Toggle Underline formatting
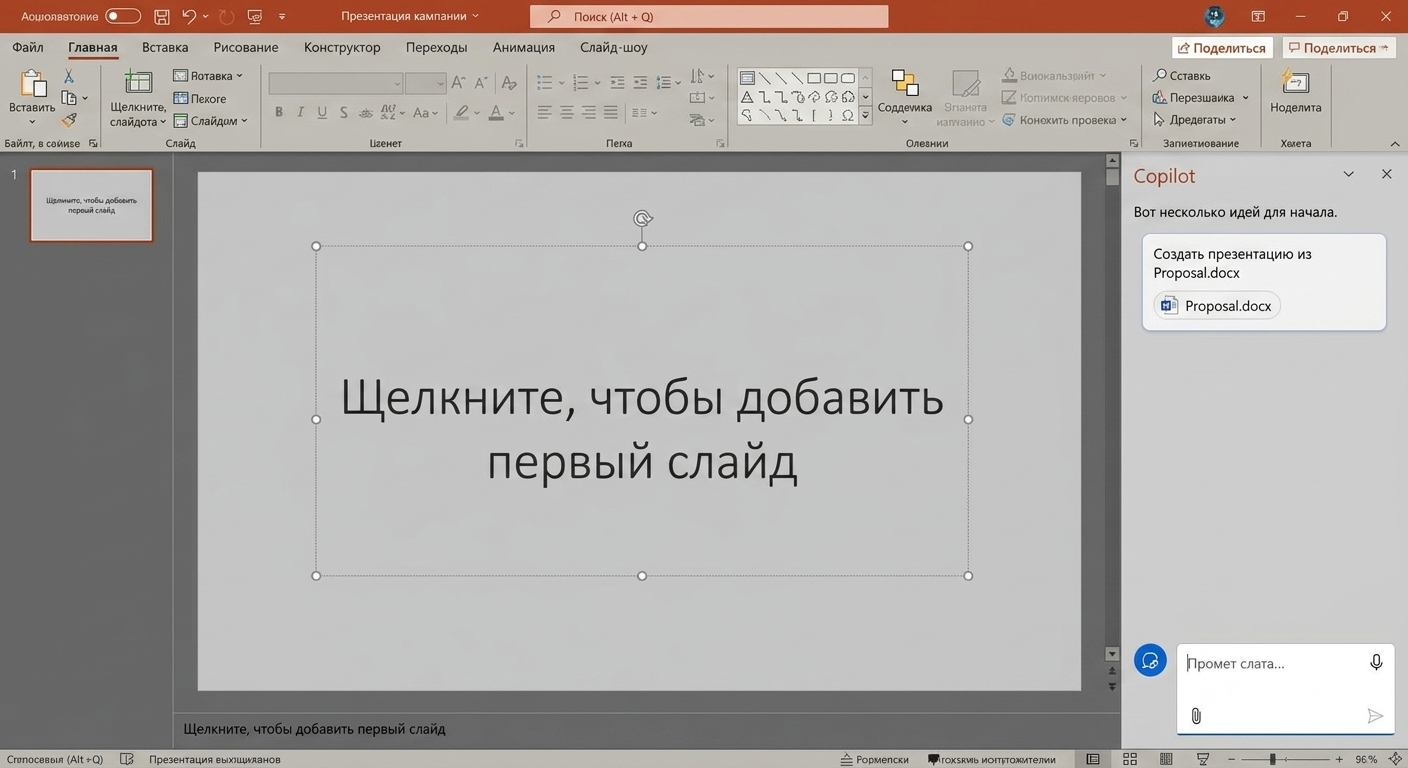Image resolution: width=1408 pixels, height=768 pixels. click(322, 112)
